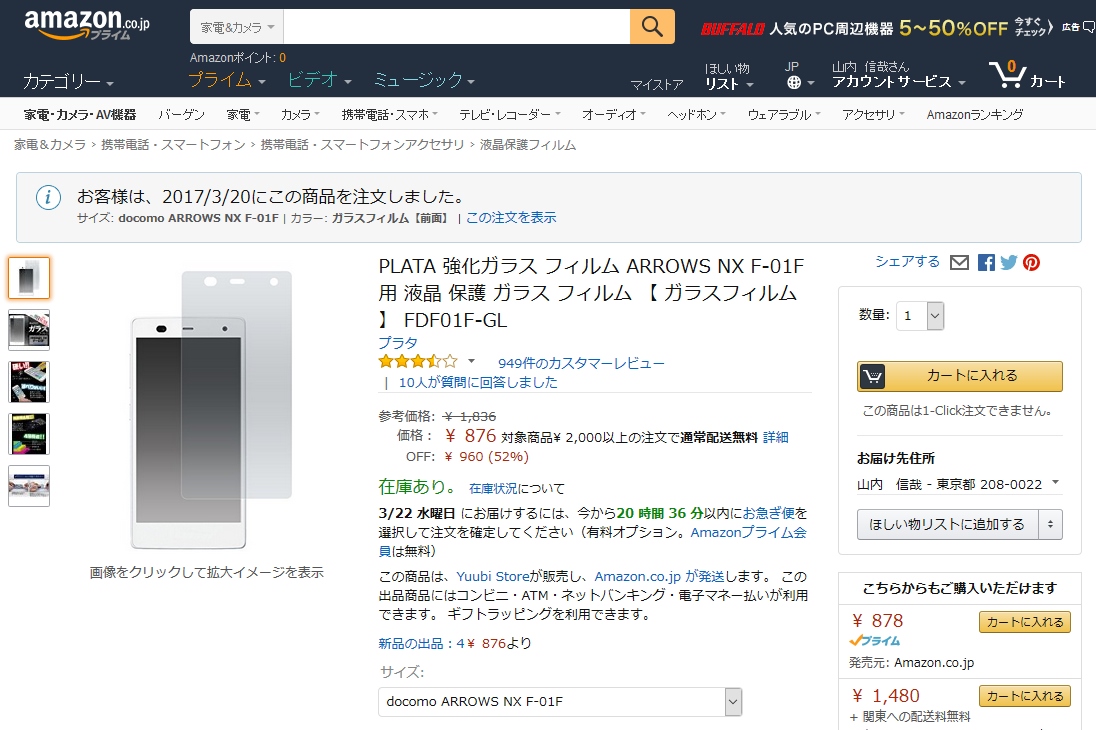Image resolution: width=1096 pixels, height=730 pixels.
Task: Open ウェアラブル nav menu
Action: coord(784,115)
